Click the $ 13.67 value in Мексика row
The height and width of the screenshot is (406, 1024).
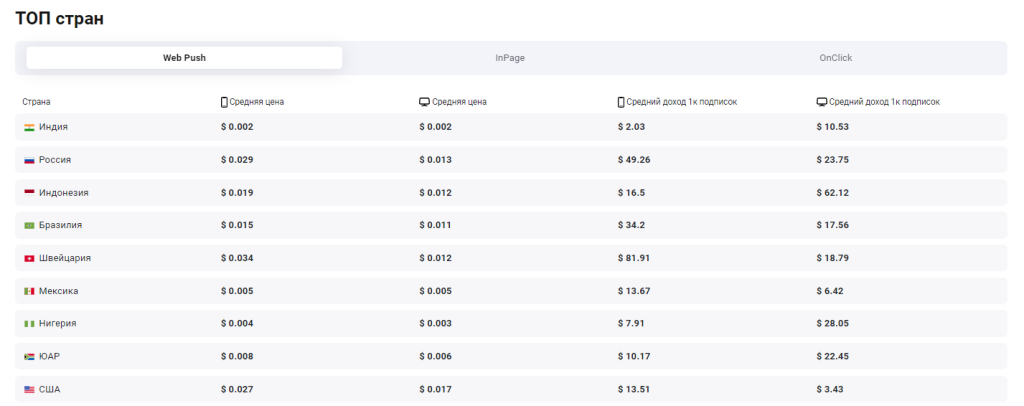(634, 291)
